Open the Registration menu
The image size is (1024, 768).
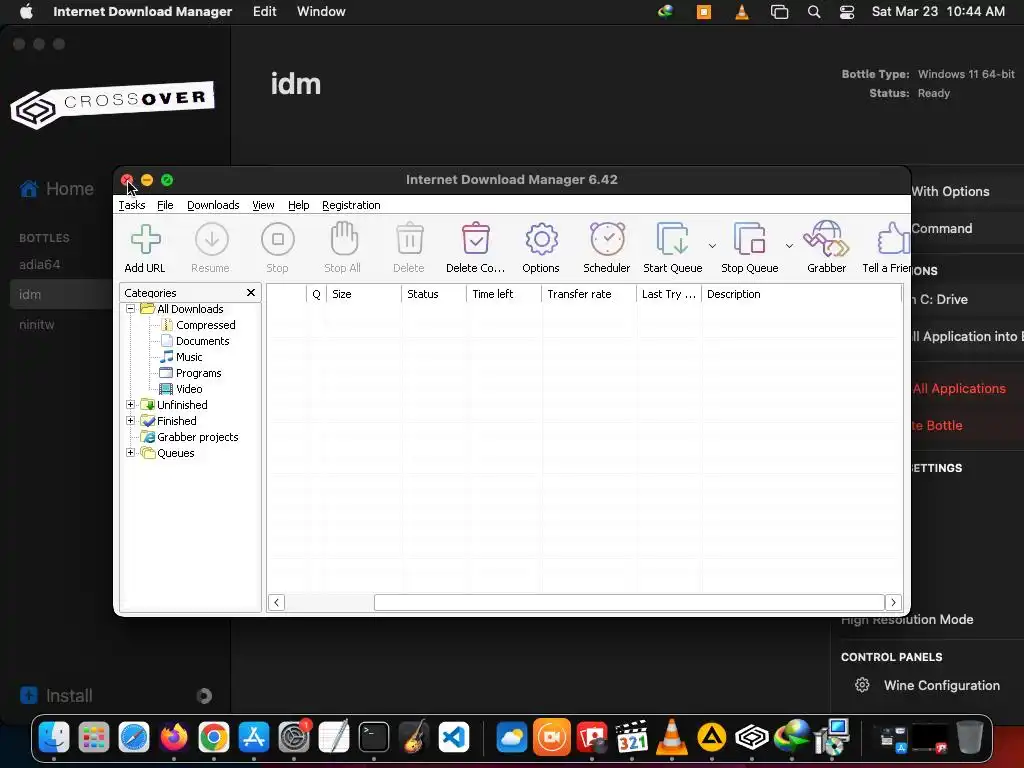pyautogui.click(x=351, y=205)
